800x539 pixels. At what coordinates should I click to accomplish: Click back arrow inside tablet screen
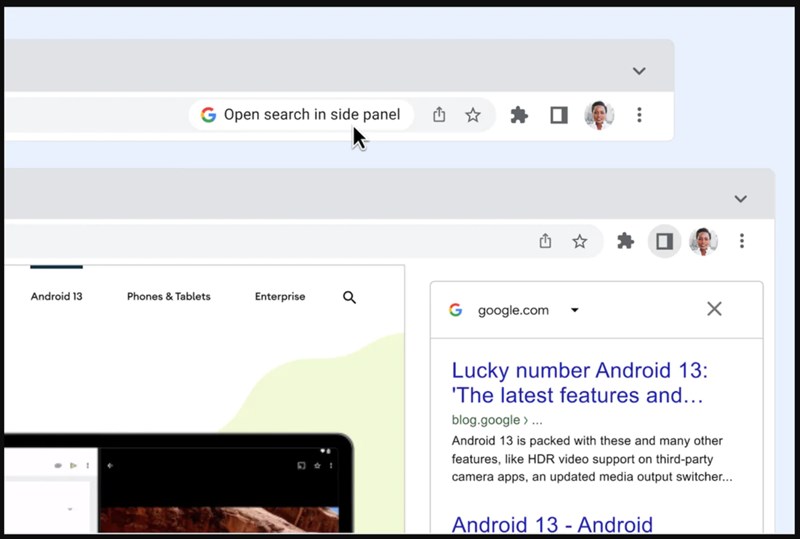(x=110, y=466)
